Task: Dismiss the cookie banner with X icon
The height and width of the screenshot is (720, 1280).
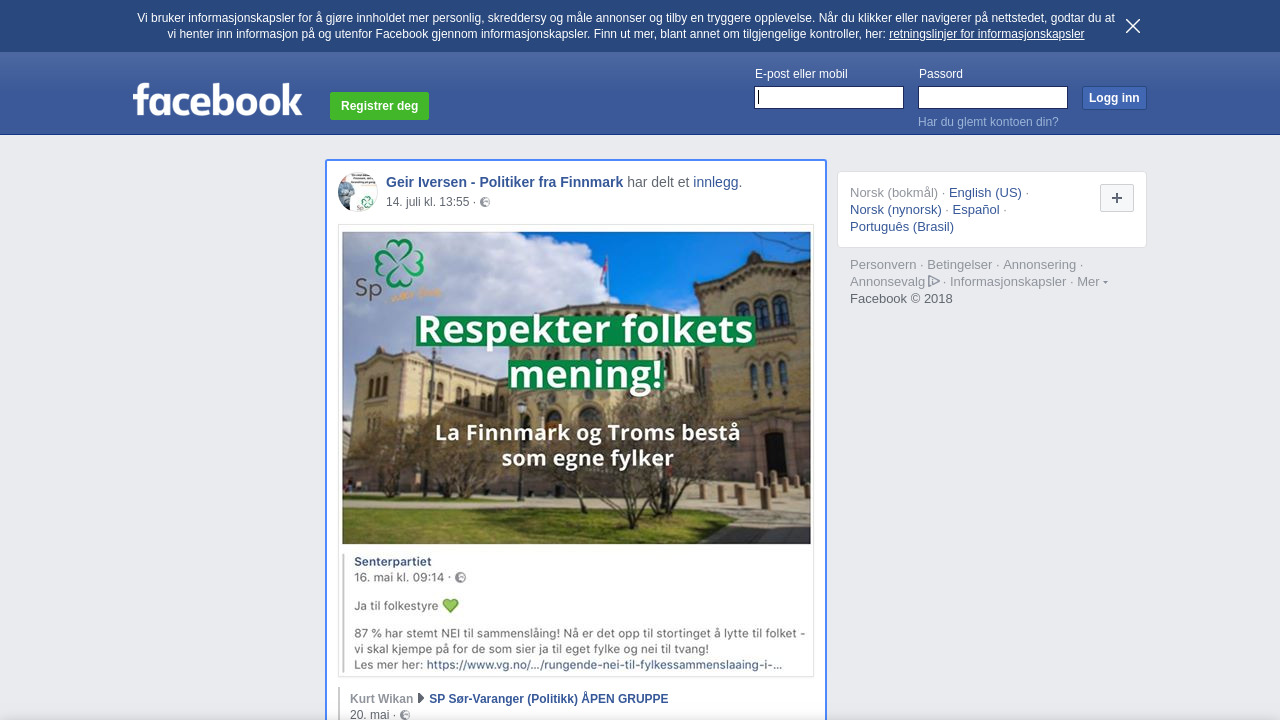Action: 1133,26
